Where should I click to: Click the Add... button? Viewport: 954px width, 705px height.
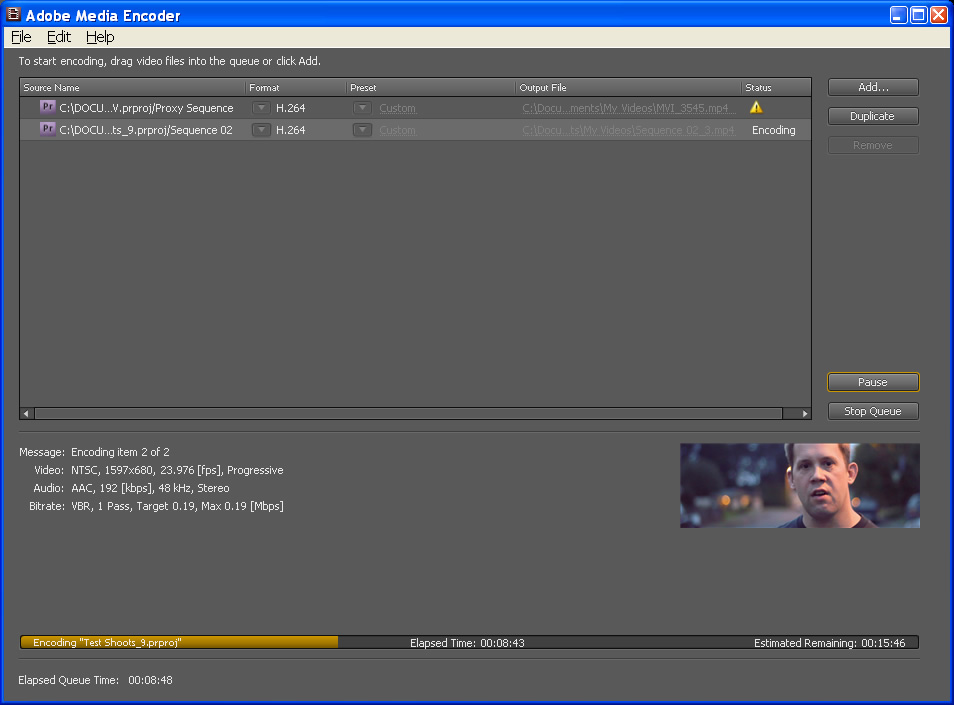click(873, 87)
